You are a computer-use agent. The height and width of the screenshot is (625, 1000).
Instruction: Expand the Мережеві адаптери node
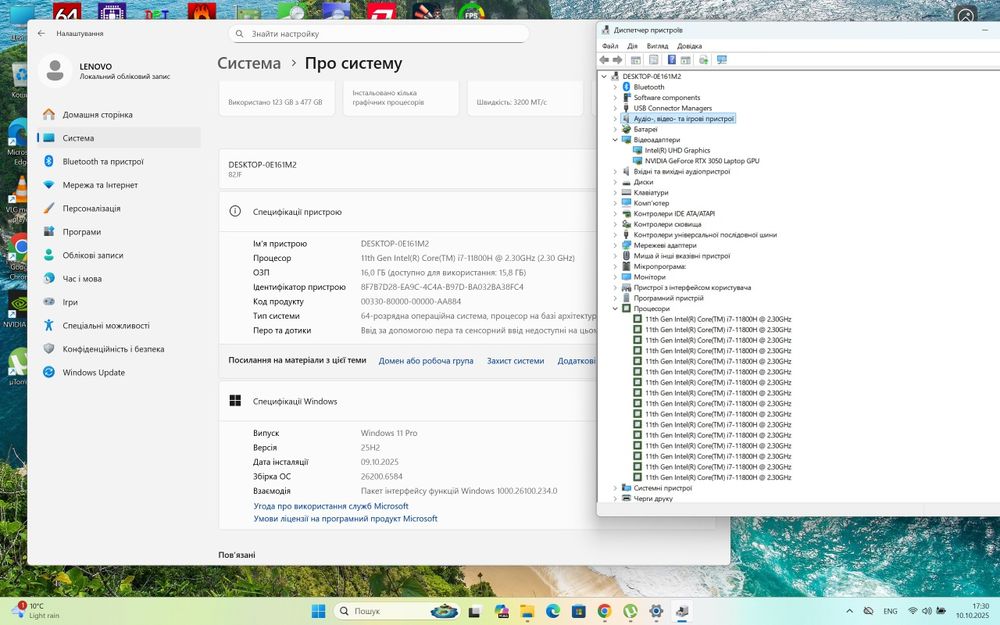click(615, 245)
